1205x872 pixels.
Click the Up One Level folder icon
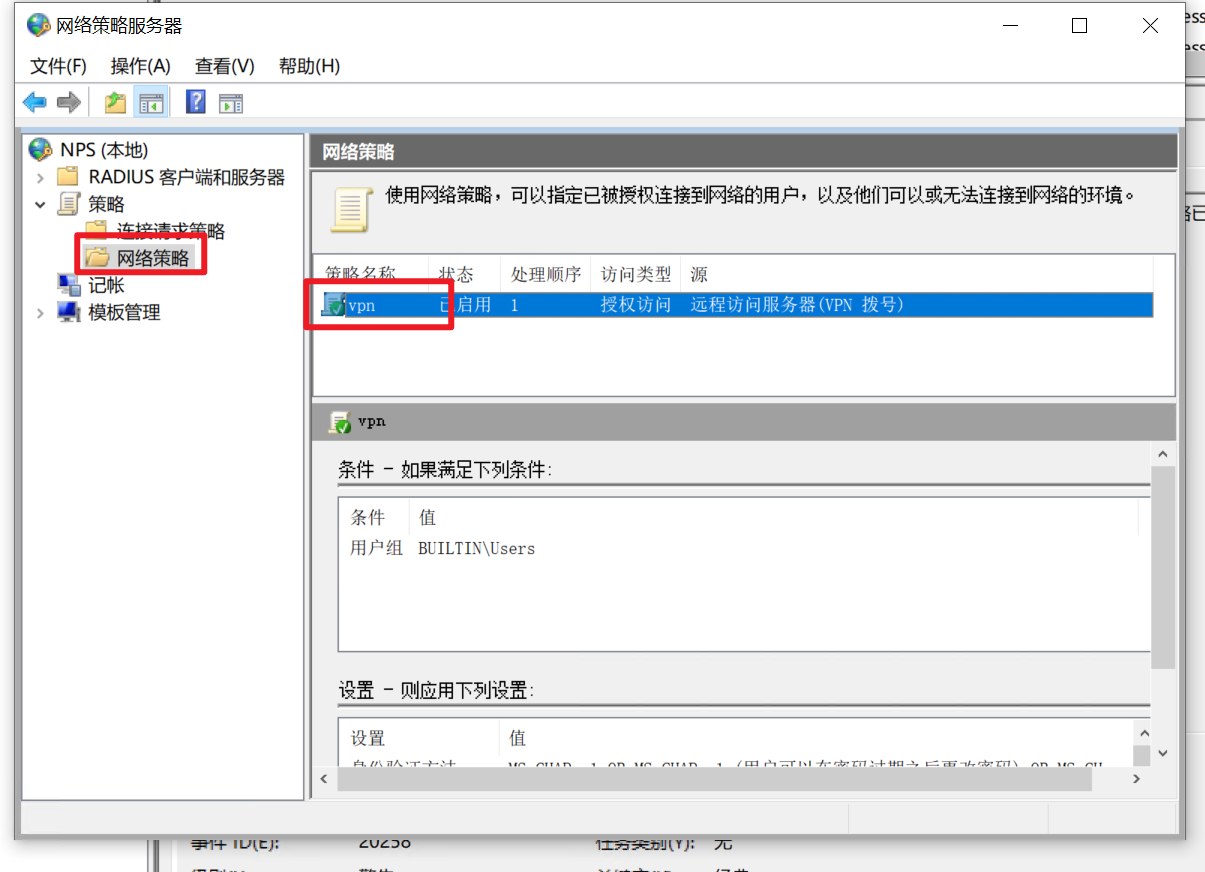[115, 102]
